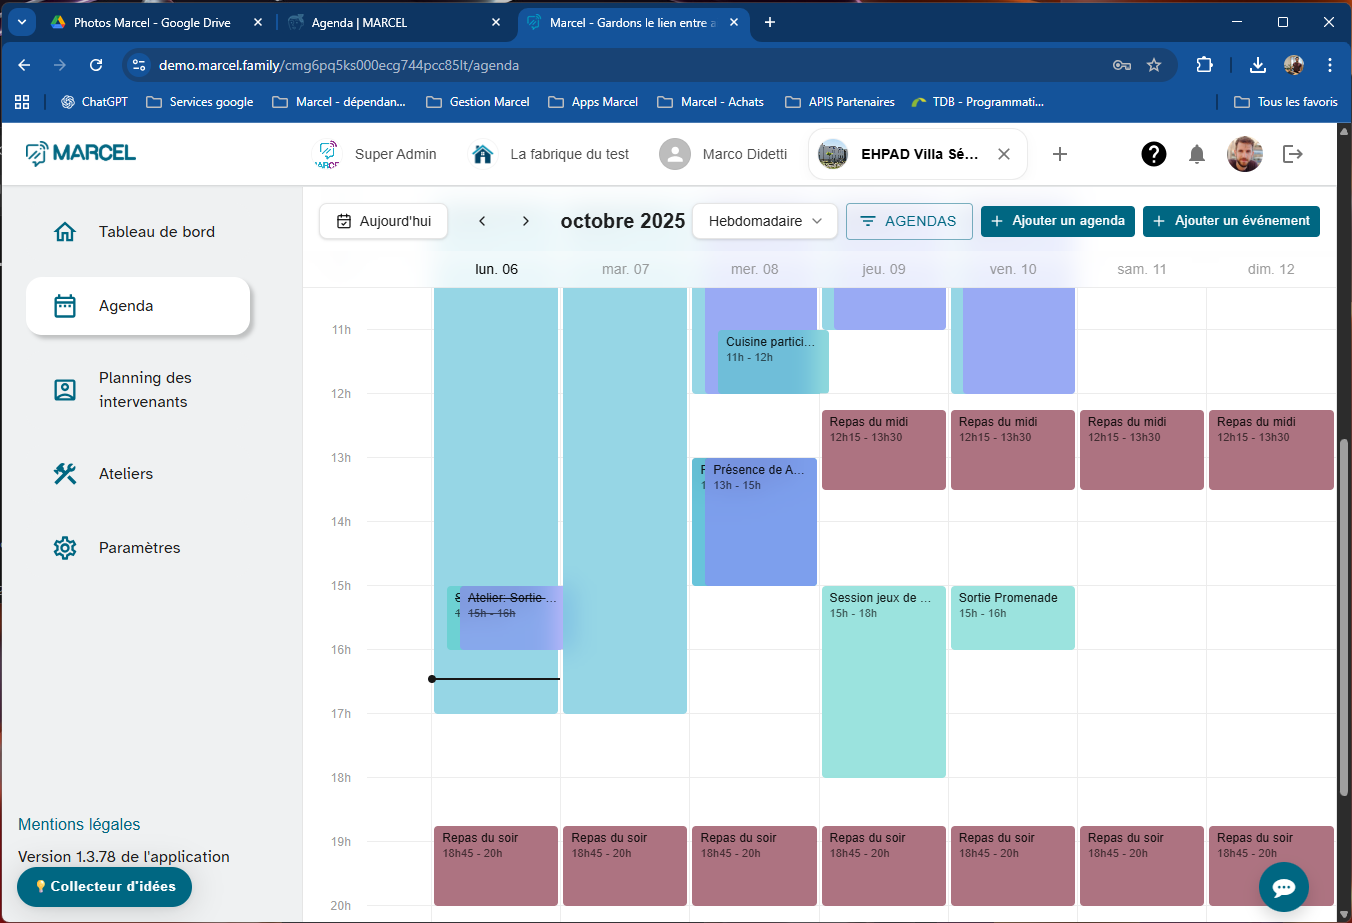Viewport: 1352px width, 923px height.
Task: Open the help question mark icon
Action: 1153,154
